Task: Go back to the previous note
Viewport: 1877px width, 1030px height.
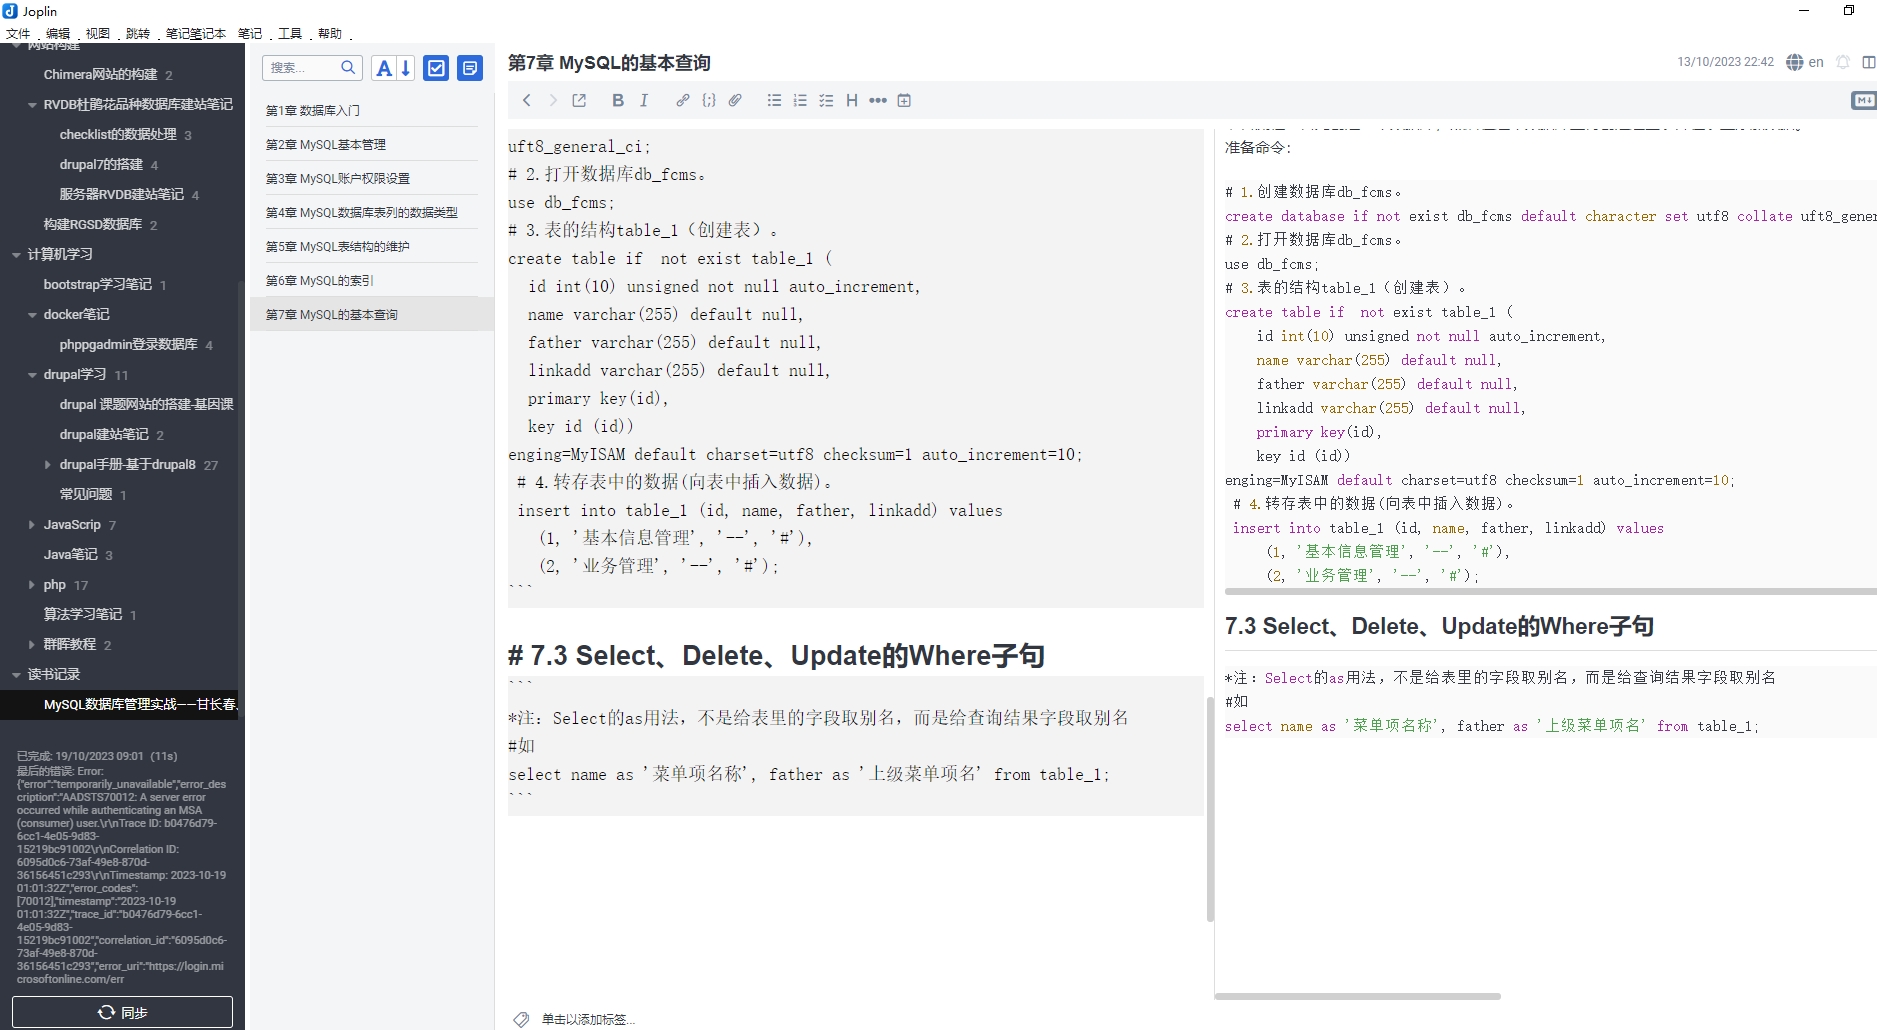Action: [x=527, y=100]
